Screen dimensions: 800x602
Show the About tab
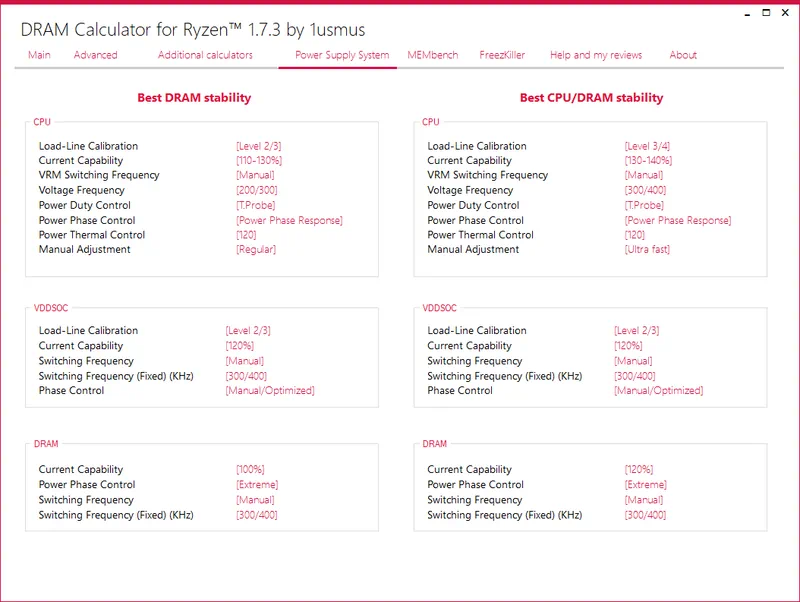(683, 55)
